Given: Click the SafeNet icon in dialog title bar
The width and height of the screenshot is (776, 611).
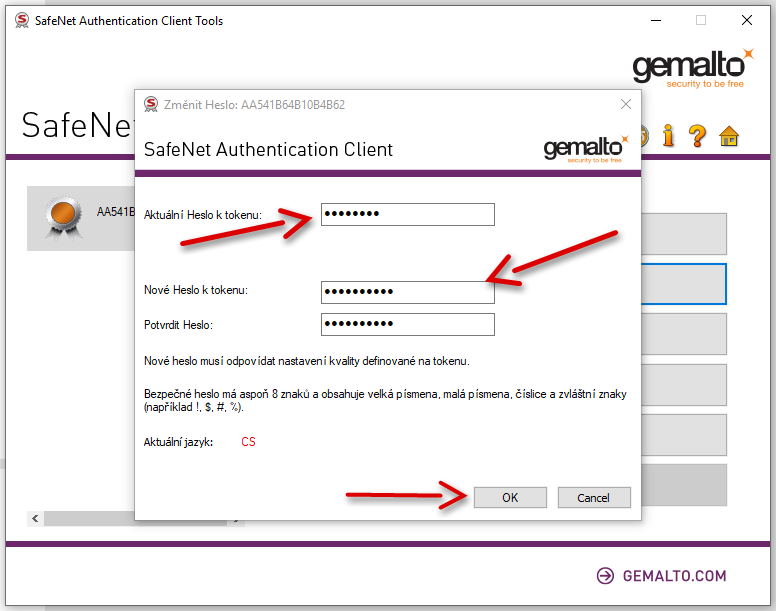Looking at the screenshot, I should tap(151, 104).
